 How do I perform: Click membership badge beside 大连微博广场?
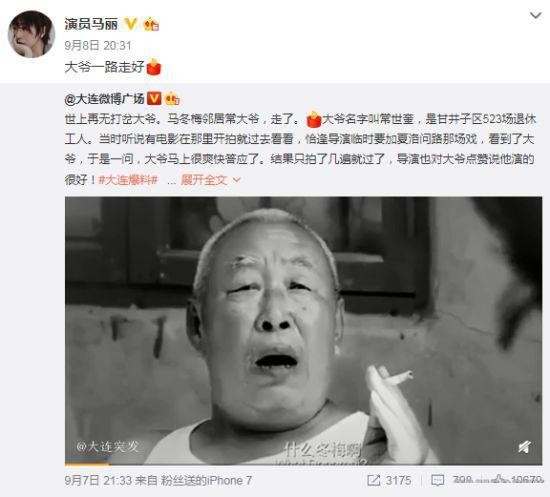(x=172, y=99)
